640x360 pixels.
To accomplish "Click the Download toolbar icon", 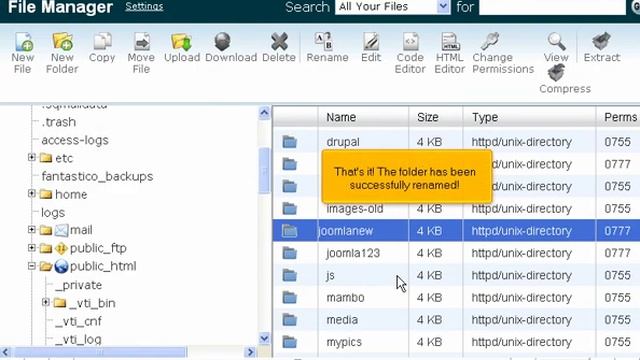I will pyautogui.click(x=222, y=42).
